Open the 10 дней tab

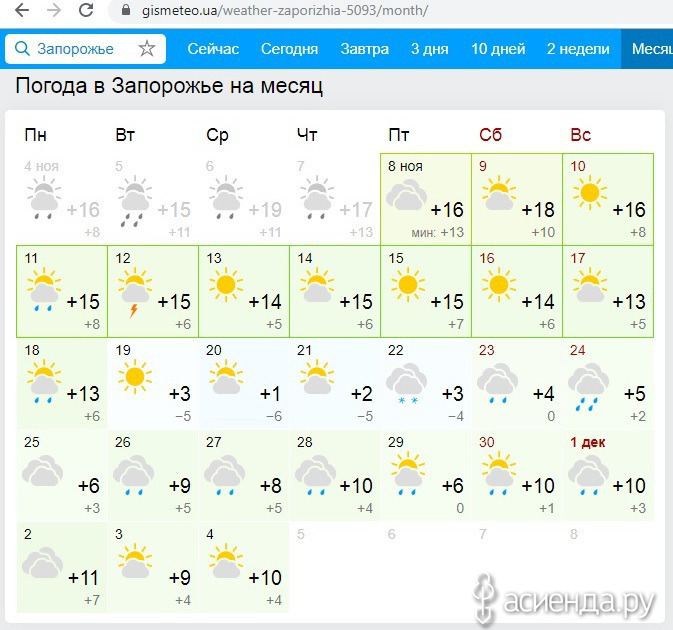[x=498, y=49]
